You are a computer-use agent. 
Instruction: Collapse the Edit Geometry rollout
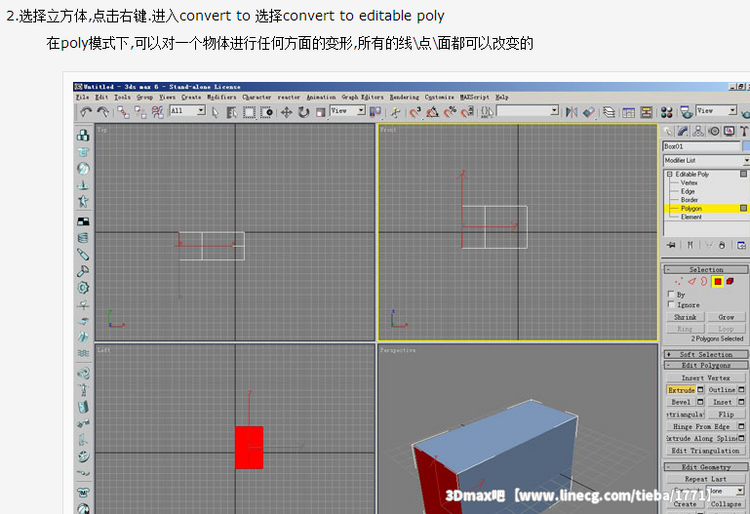tap(706, 467)
